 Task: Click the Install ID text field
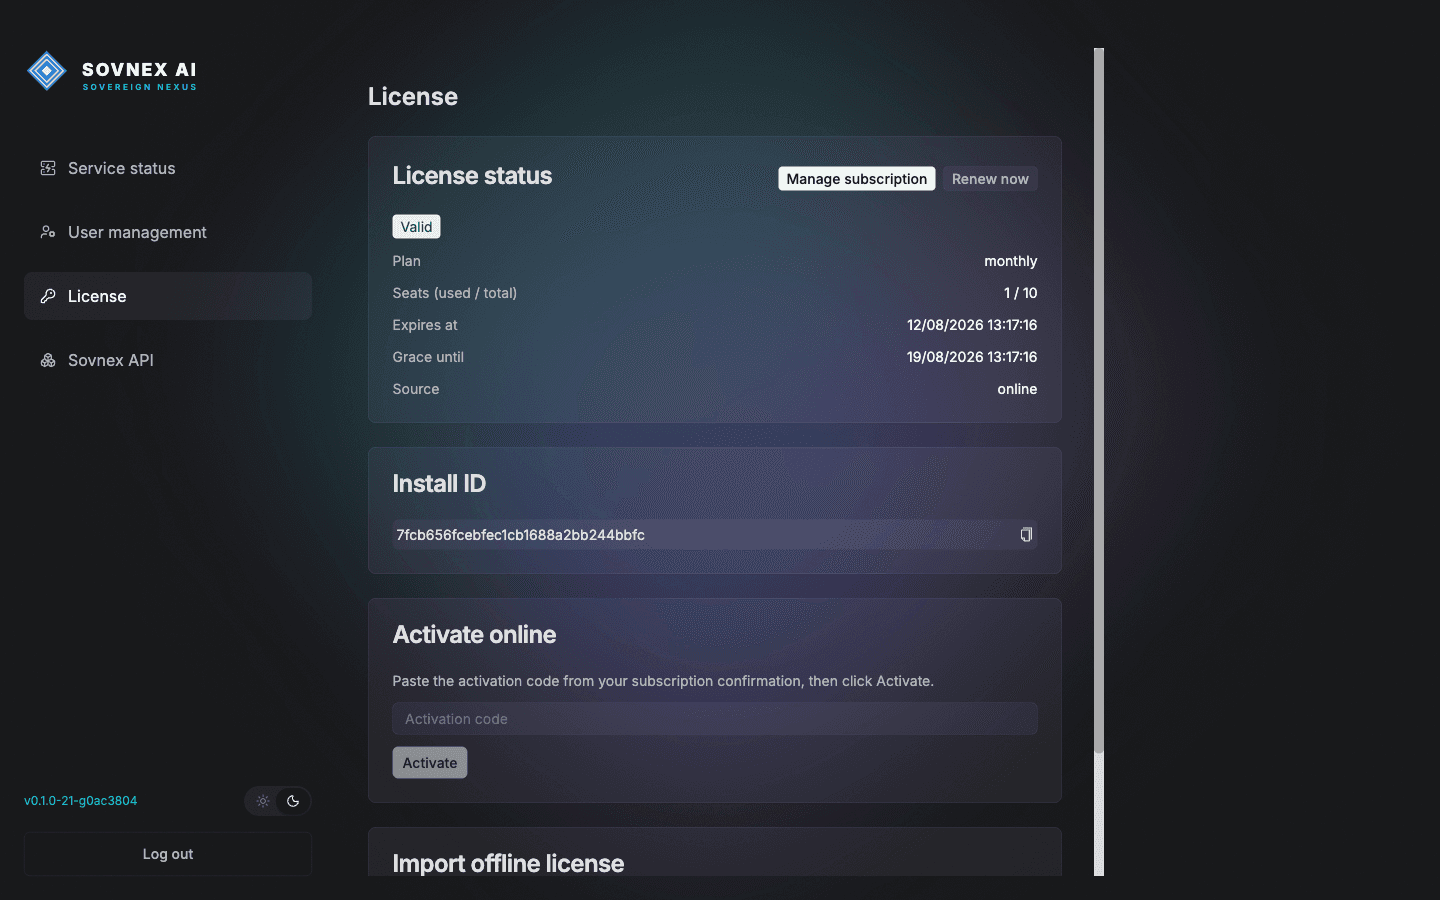coord(715,535)
